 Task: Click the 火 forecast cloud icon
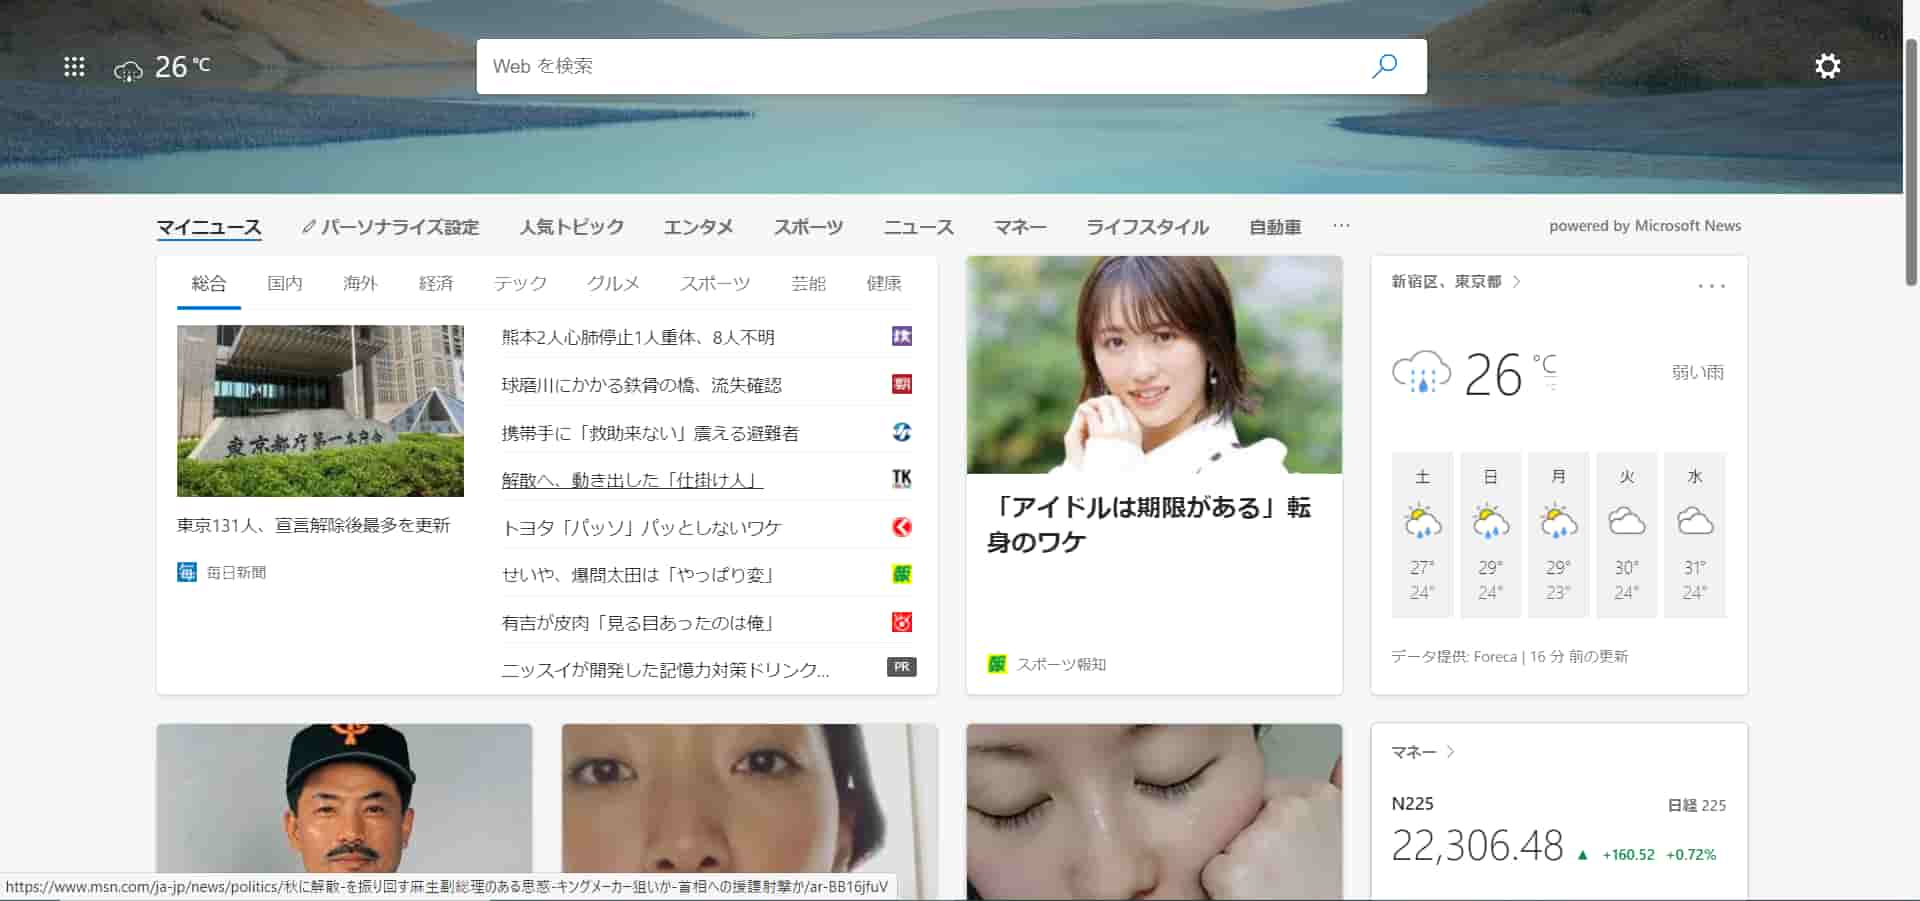(x=1626, y=522)
